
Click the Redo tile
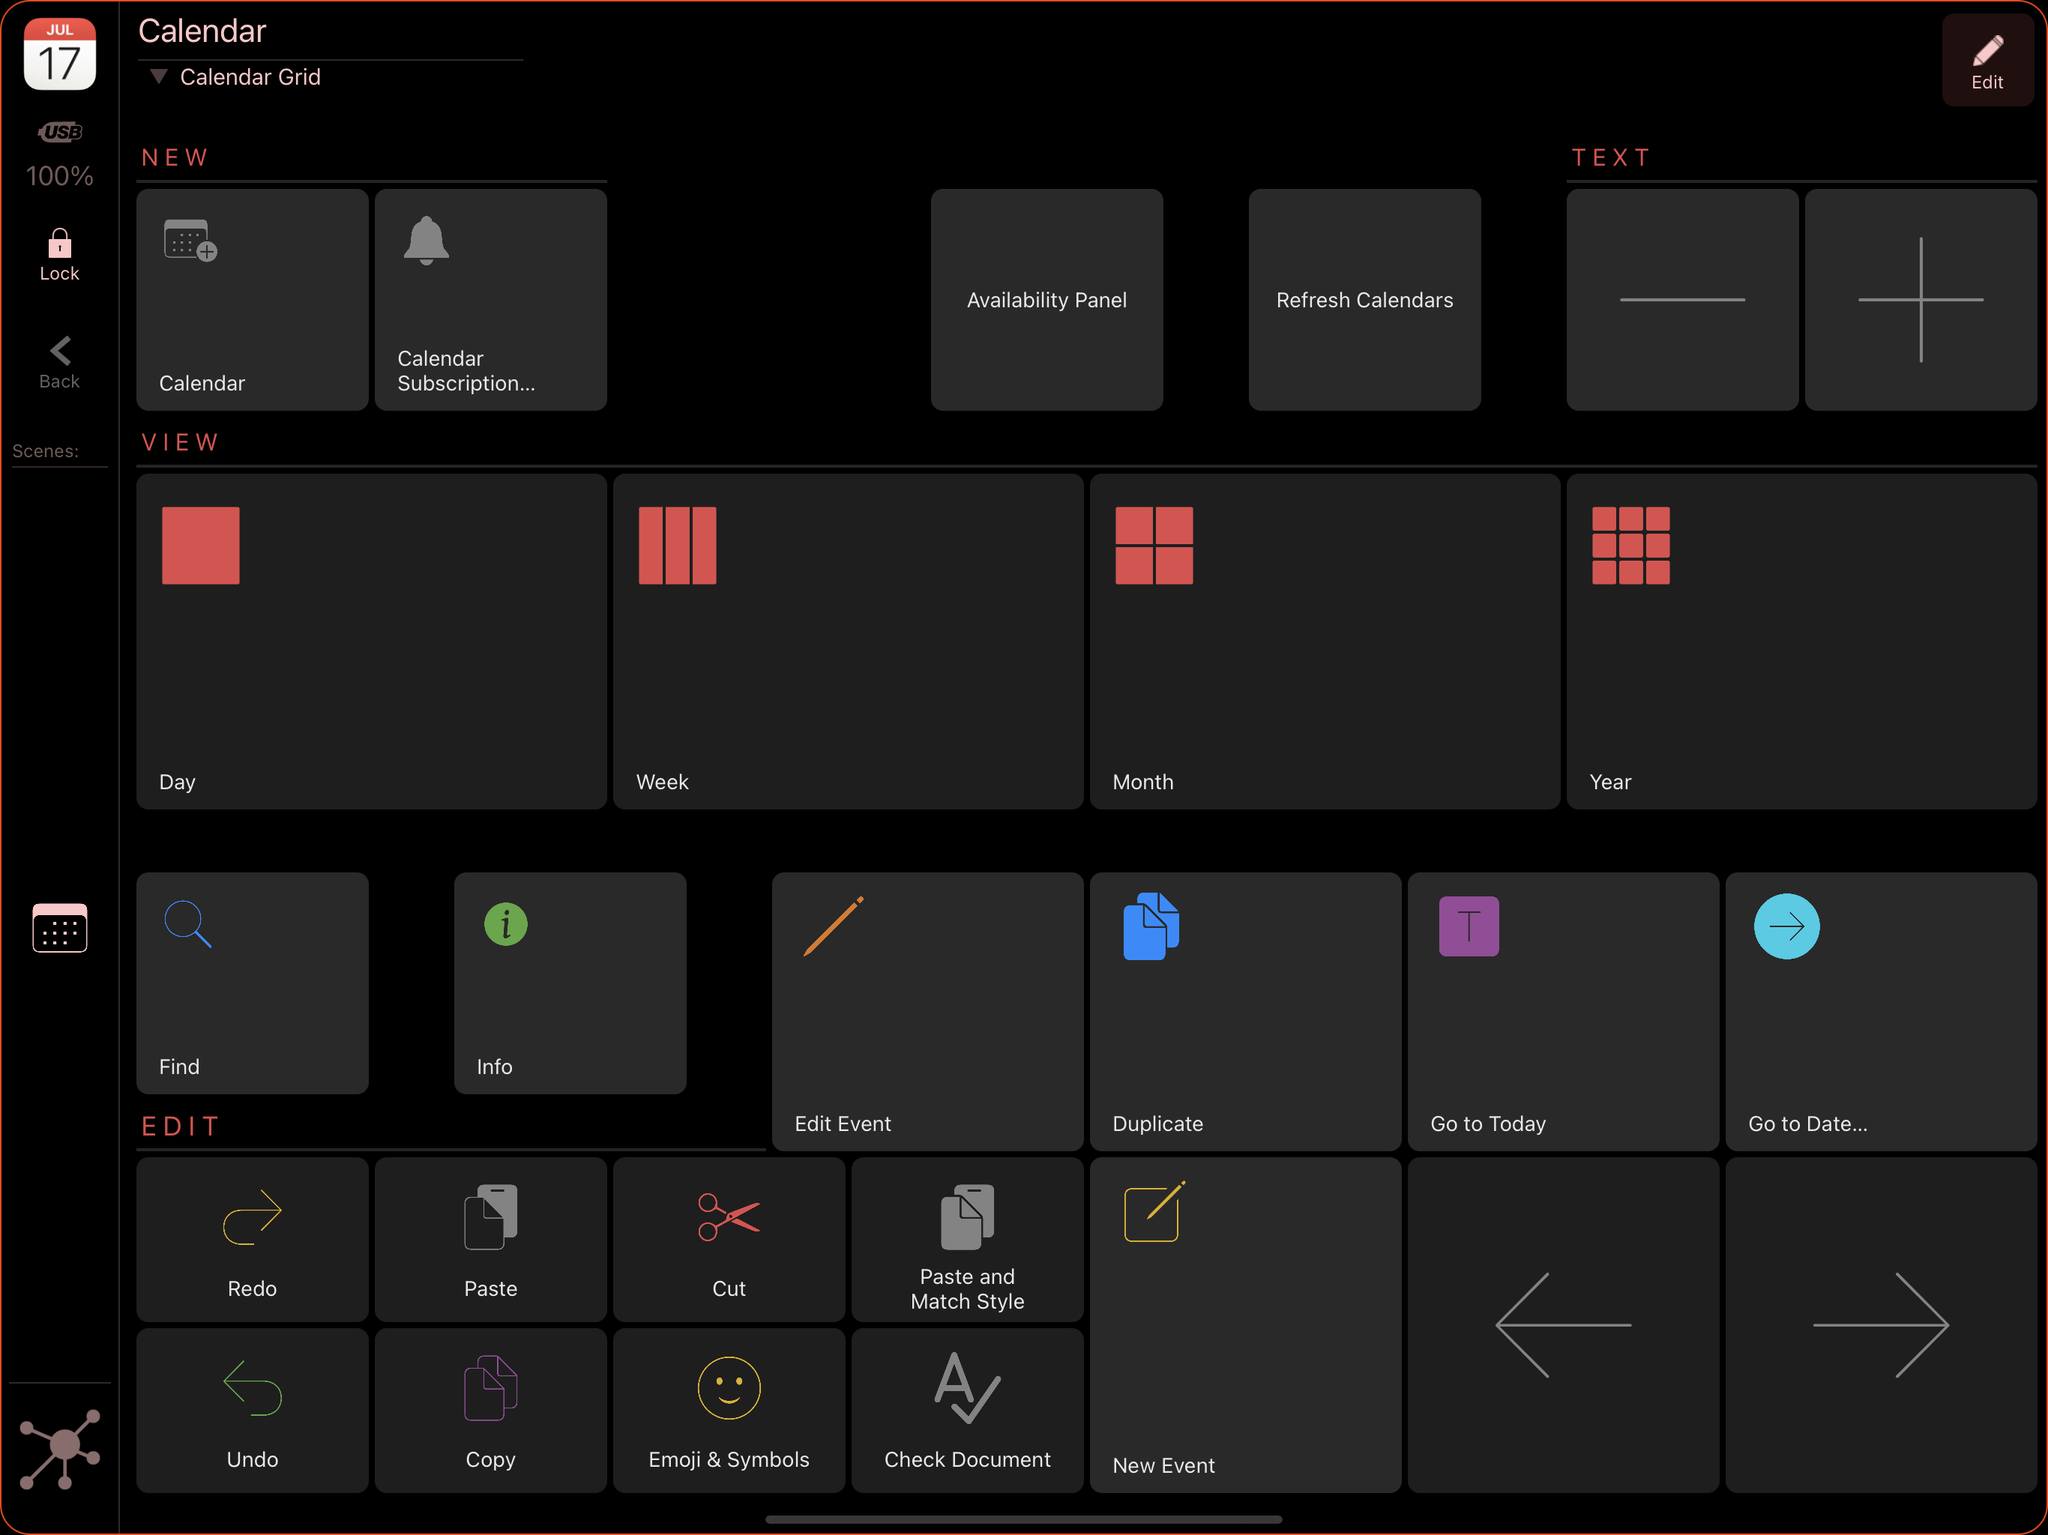click(252, 1239)
